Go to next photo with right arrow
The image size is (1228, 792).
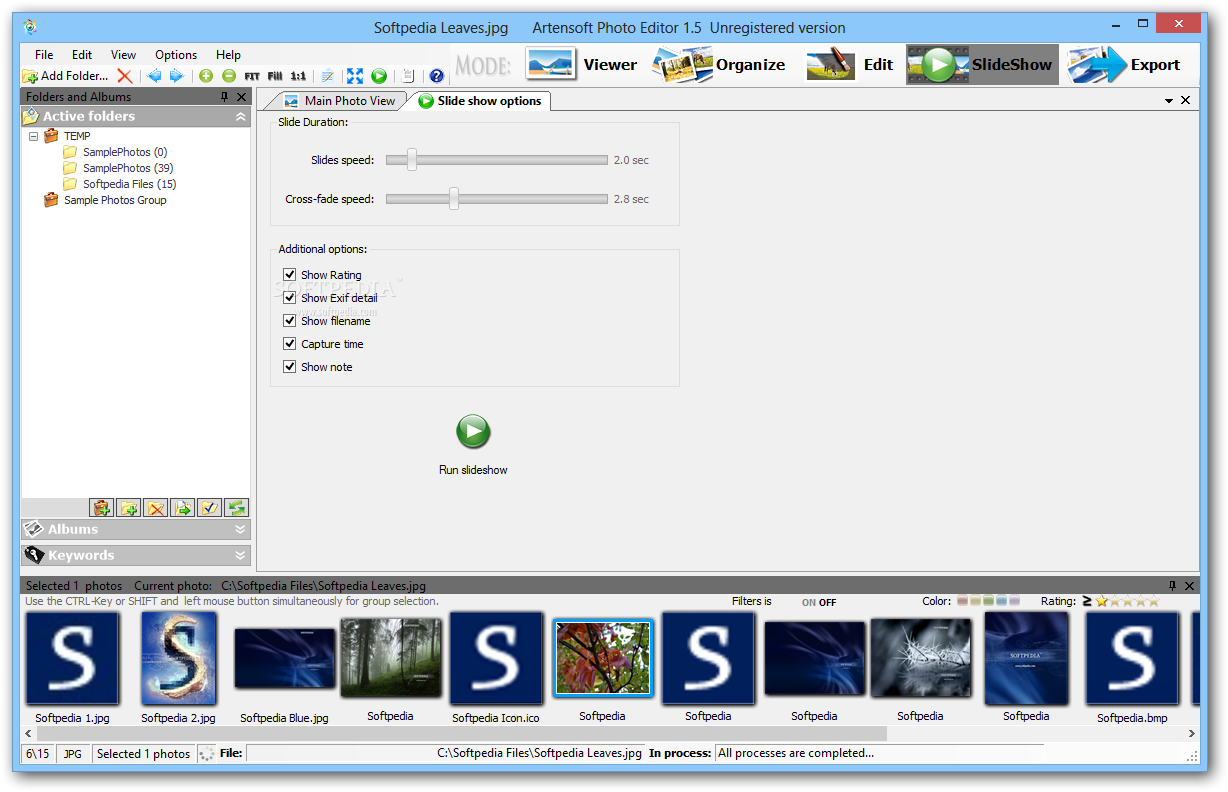(x=176, y=76)
